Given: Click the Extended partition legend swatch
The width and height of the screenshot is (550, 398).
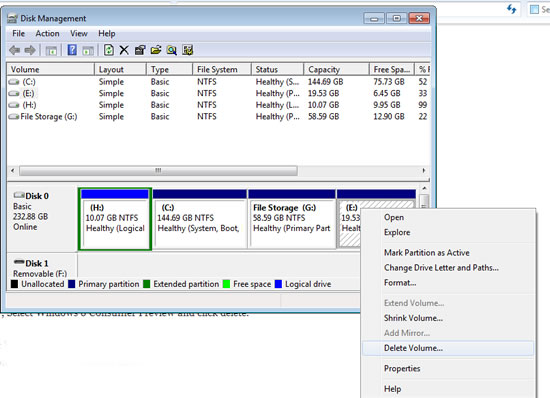Looking at the screenshot, I should 147,284.
